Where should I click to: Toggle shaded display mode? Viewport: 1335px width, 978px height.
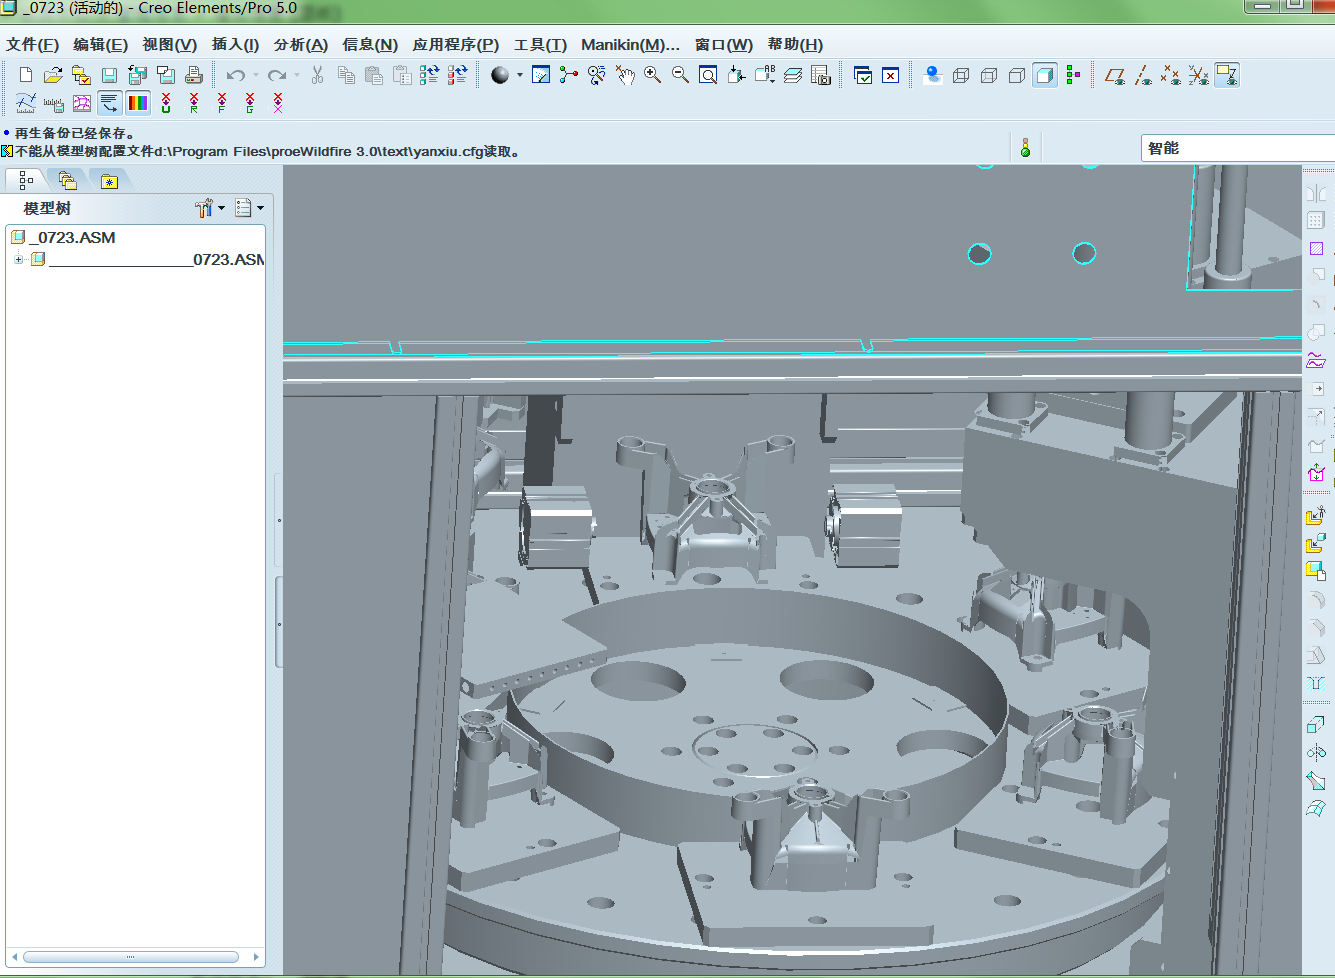click(x=1045, y=75)
